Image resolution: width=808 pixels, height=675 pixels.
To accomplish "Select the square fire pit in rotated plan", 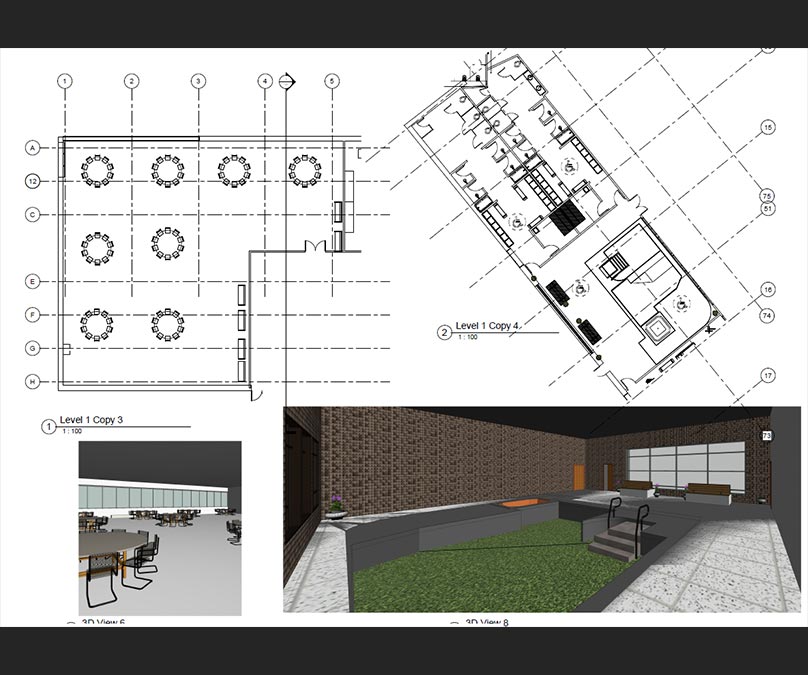I will 656,330.
